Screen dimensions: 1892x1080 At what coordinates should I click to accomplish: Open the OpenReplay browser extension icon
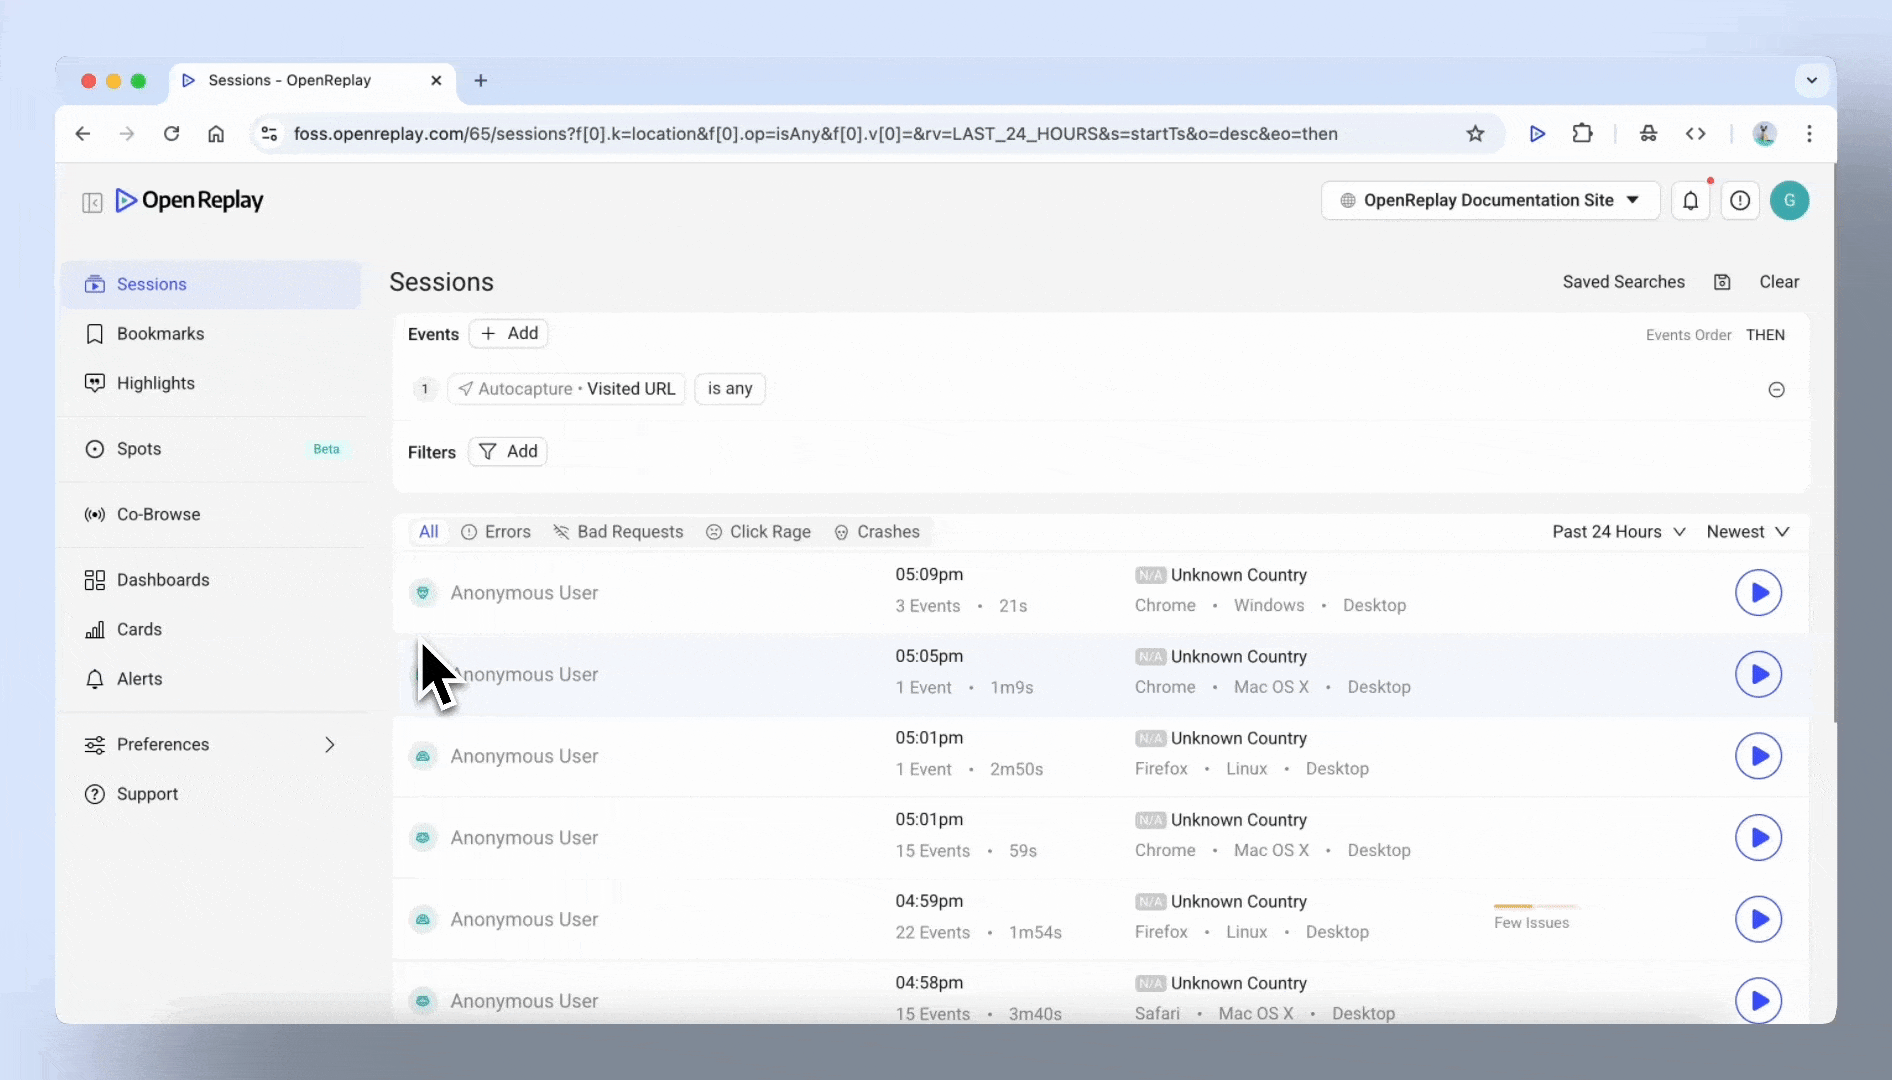tap(1537, 134)
